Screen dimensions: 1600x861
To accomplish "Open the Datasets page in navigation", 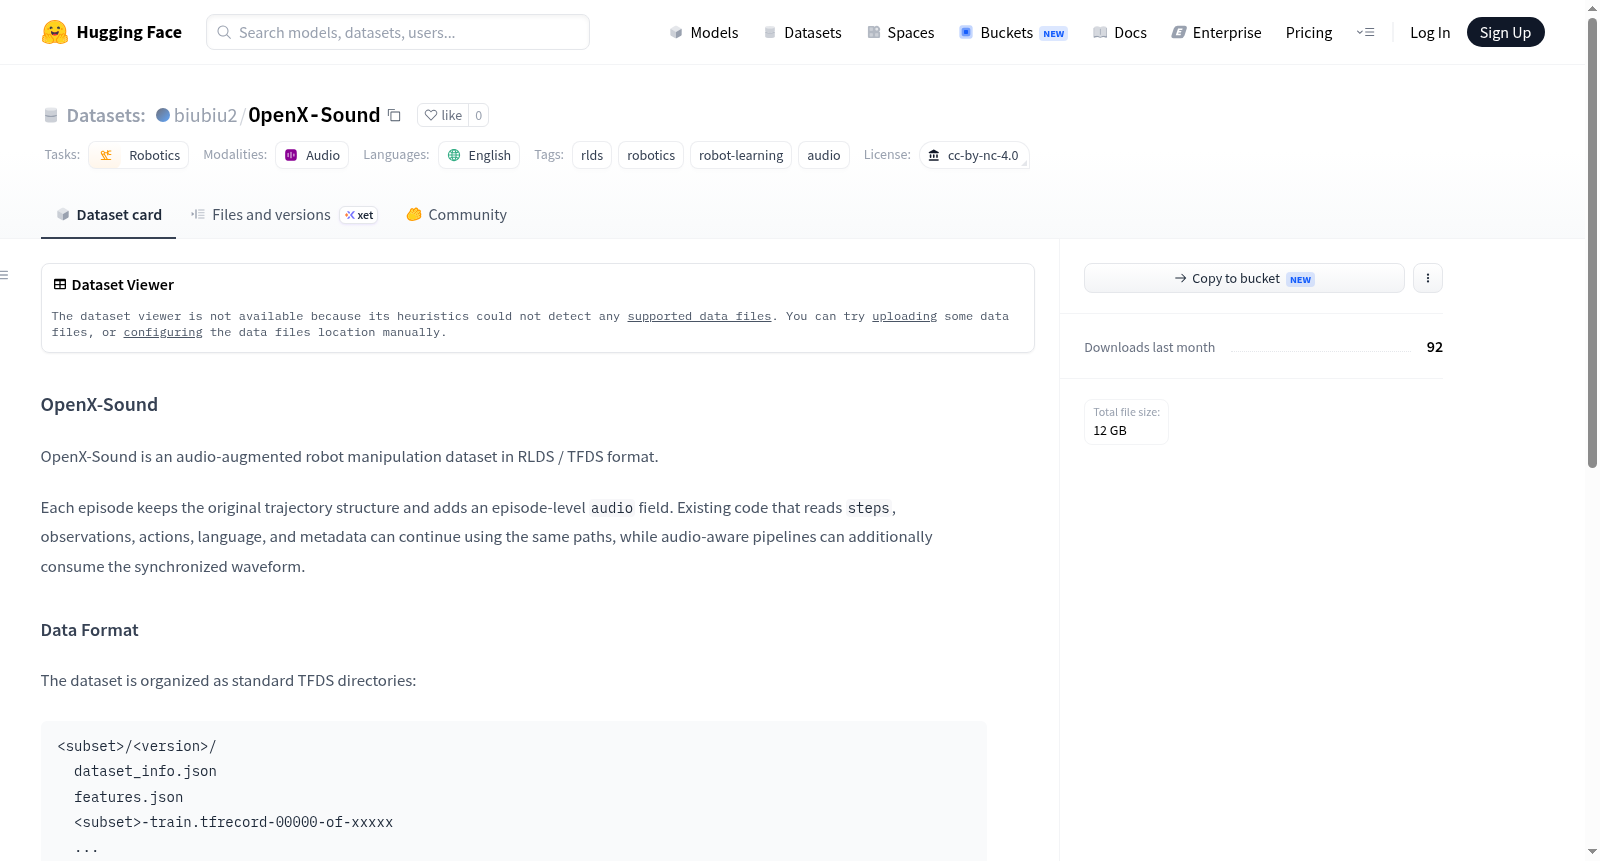I will coord(803,32).
